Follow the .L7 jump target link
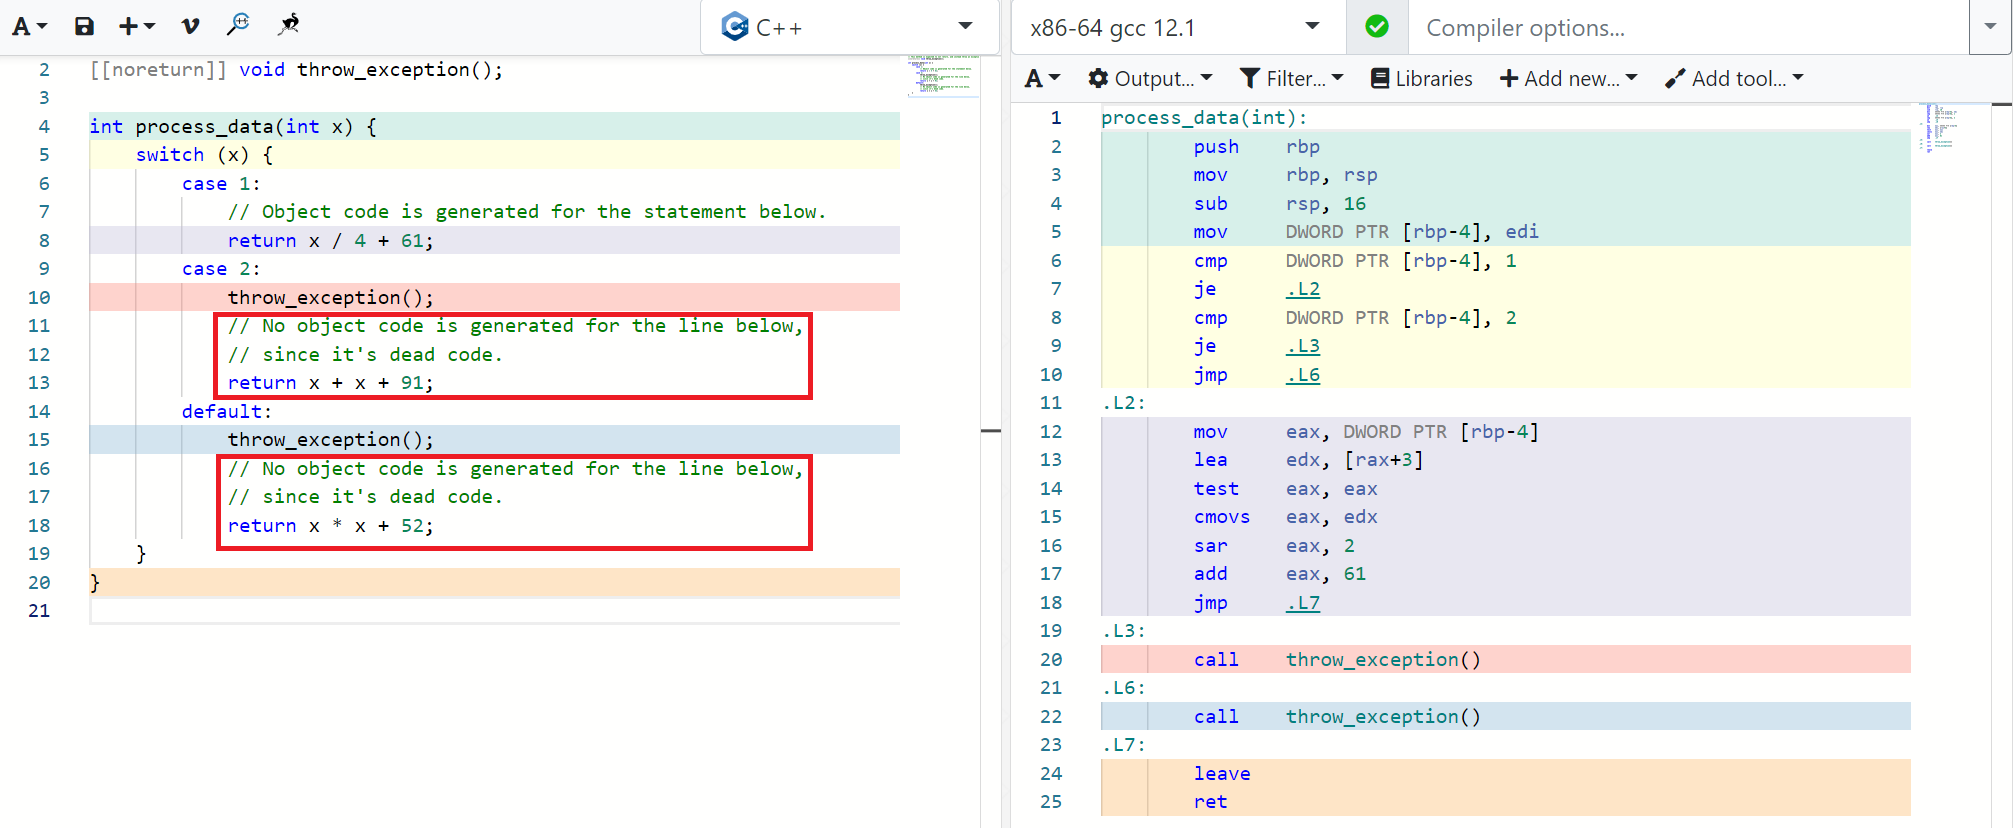The width and height of the screenshot is (2013, 828). click(1302, 603)
